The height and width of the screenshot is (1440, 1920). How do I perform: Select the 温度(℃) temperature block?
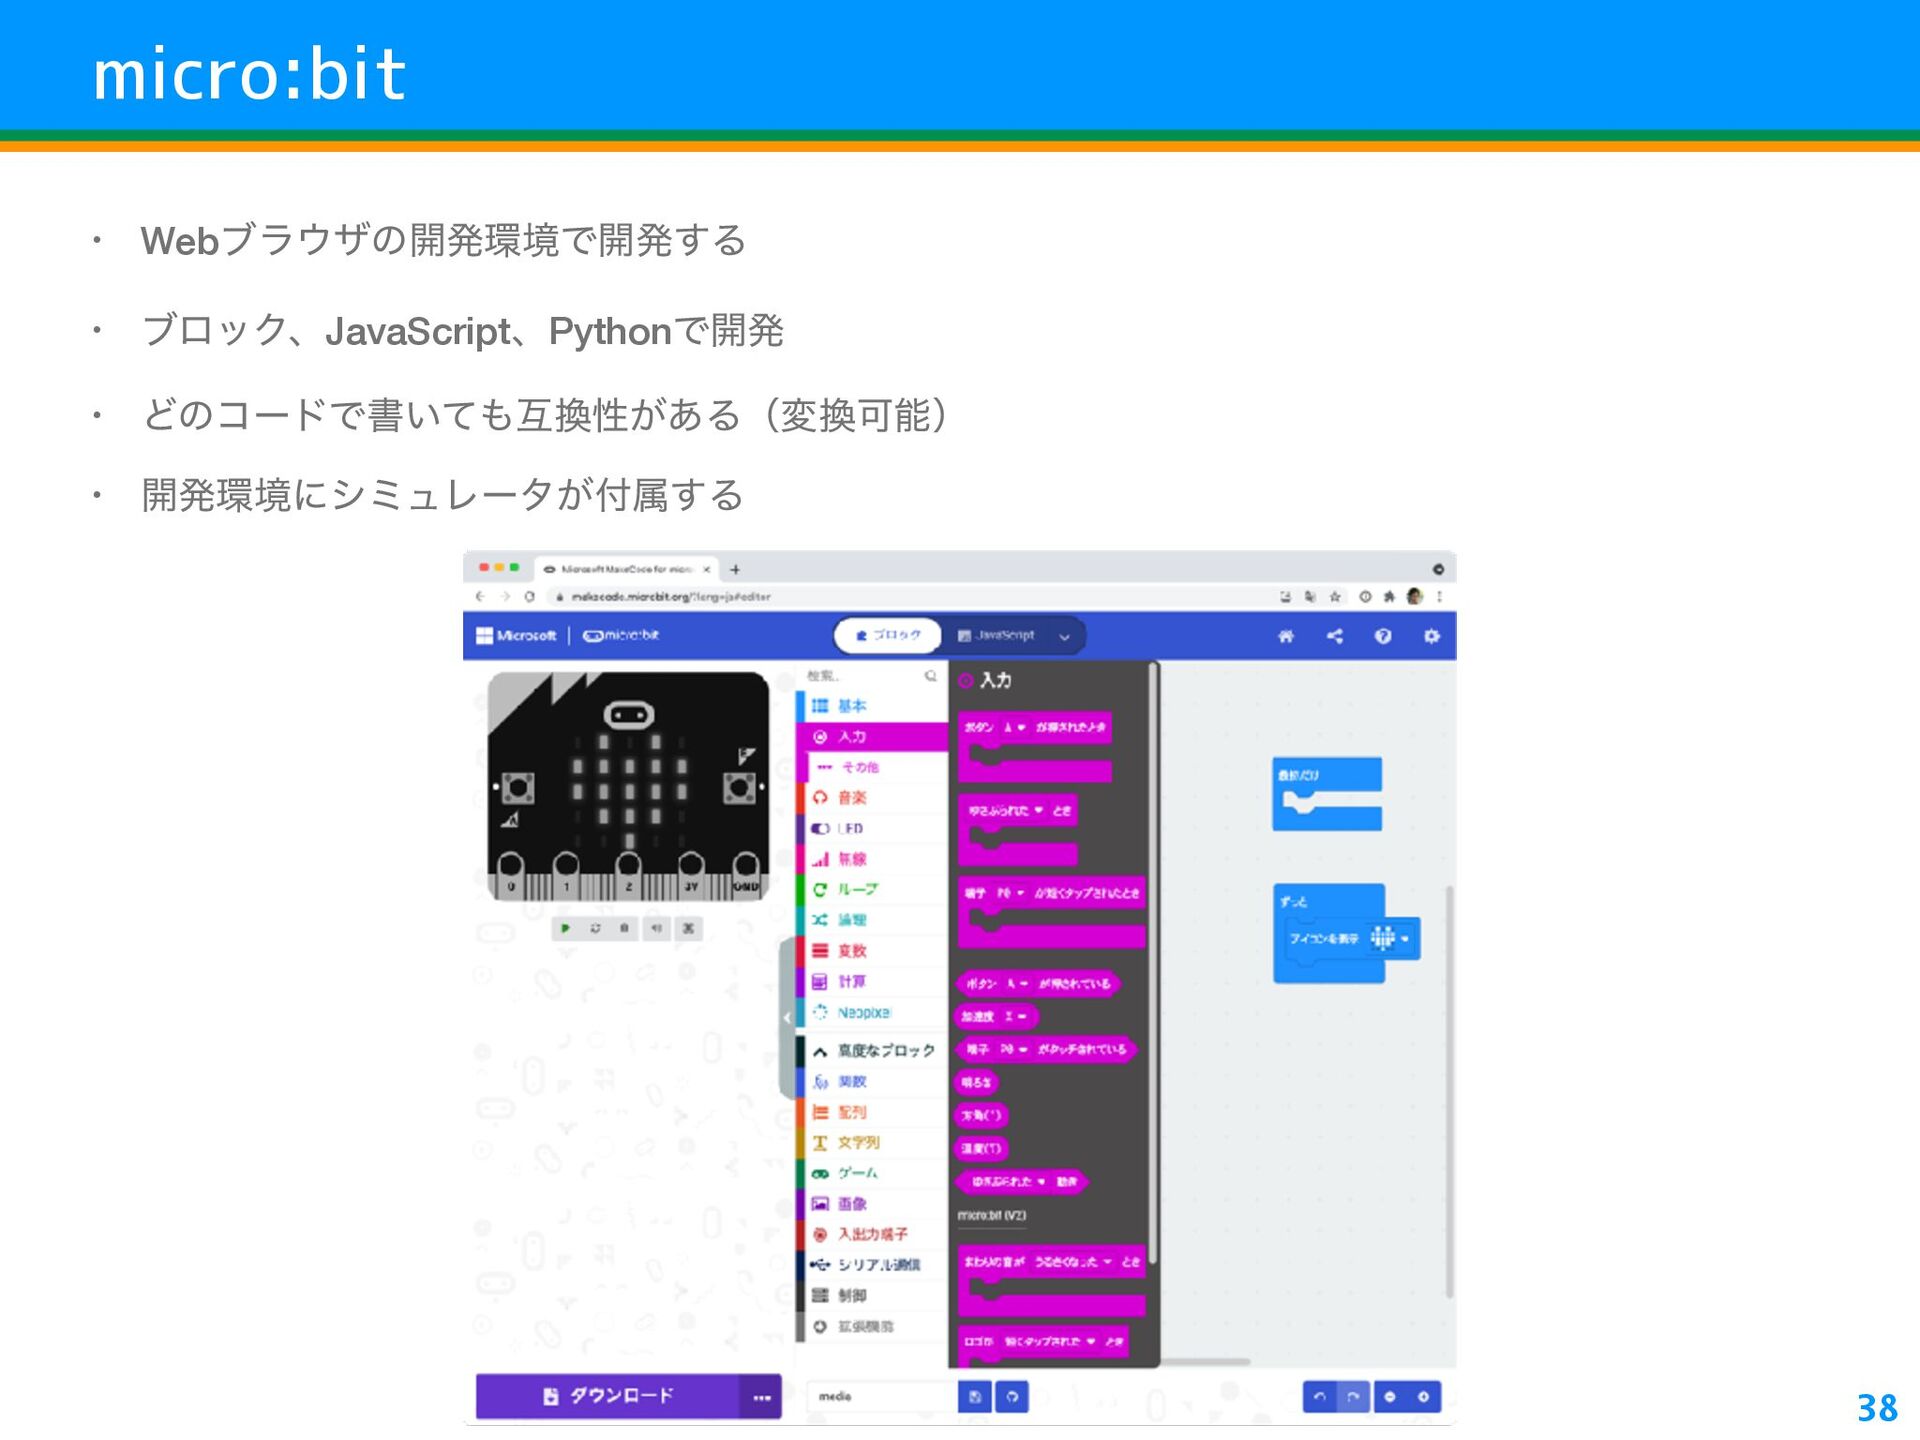pos(981,1148)
